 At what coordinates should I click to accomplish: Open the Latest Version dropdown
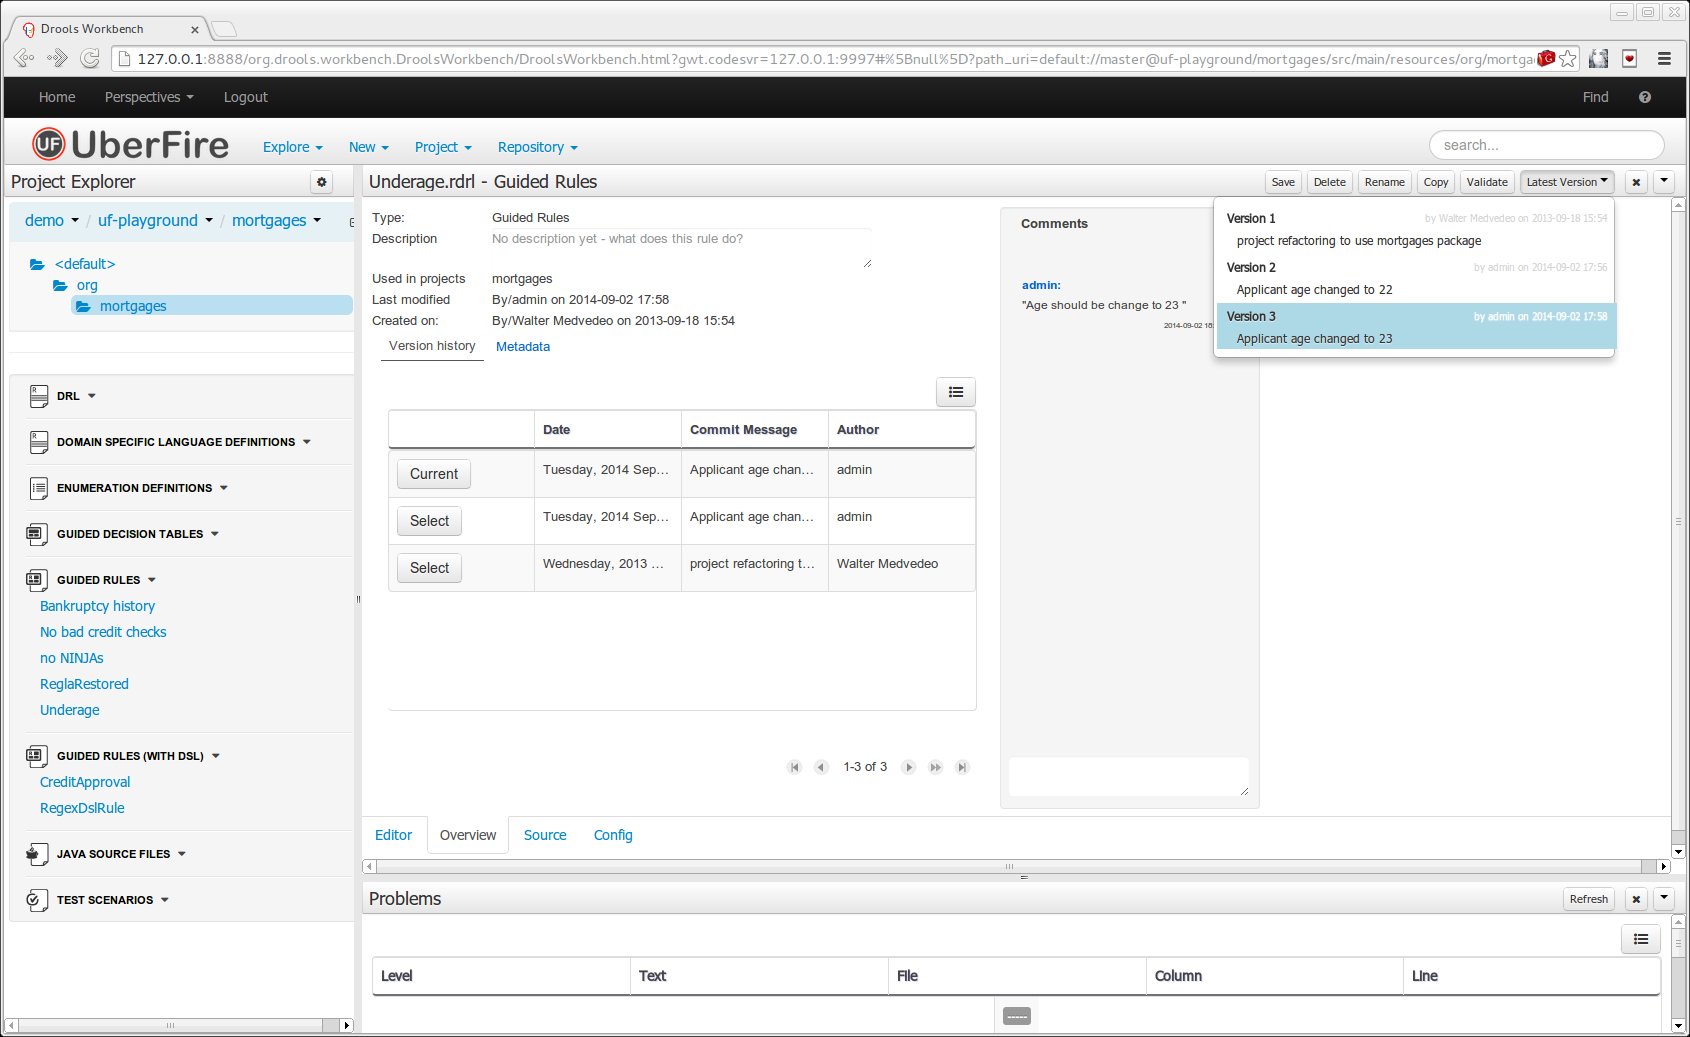click(1566, 182)
